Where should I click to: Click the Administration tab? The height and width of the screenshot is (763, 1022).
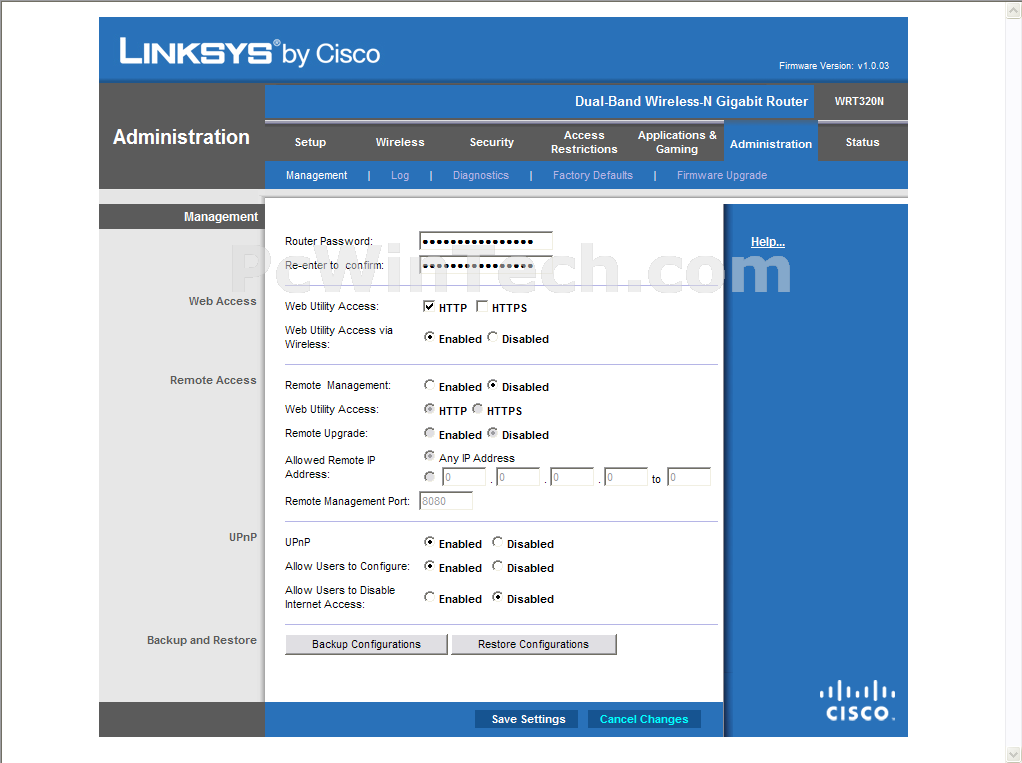coord(770,143)
